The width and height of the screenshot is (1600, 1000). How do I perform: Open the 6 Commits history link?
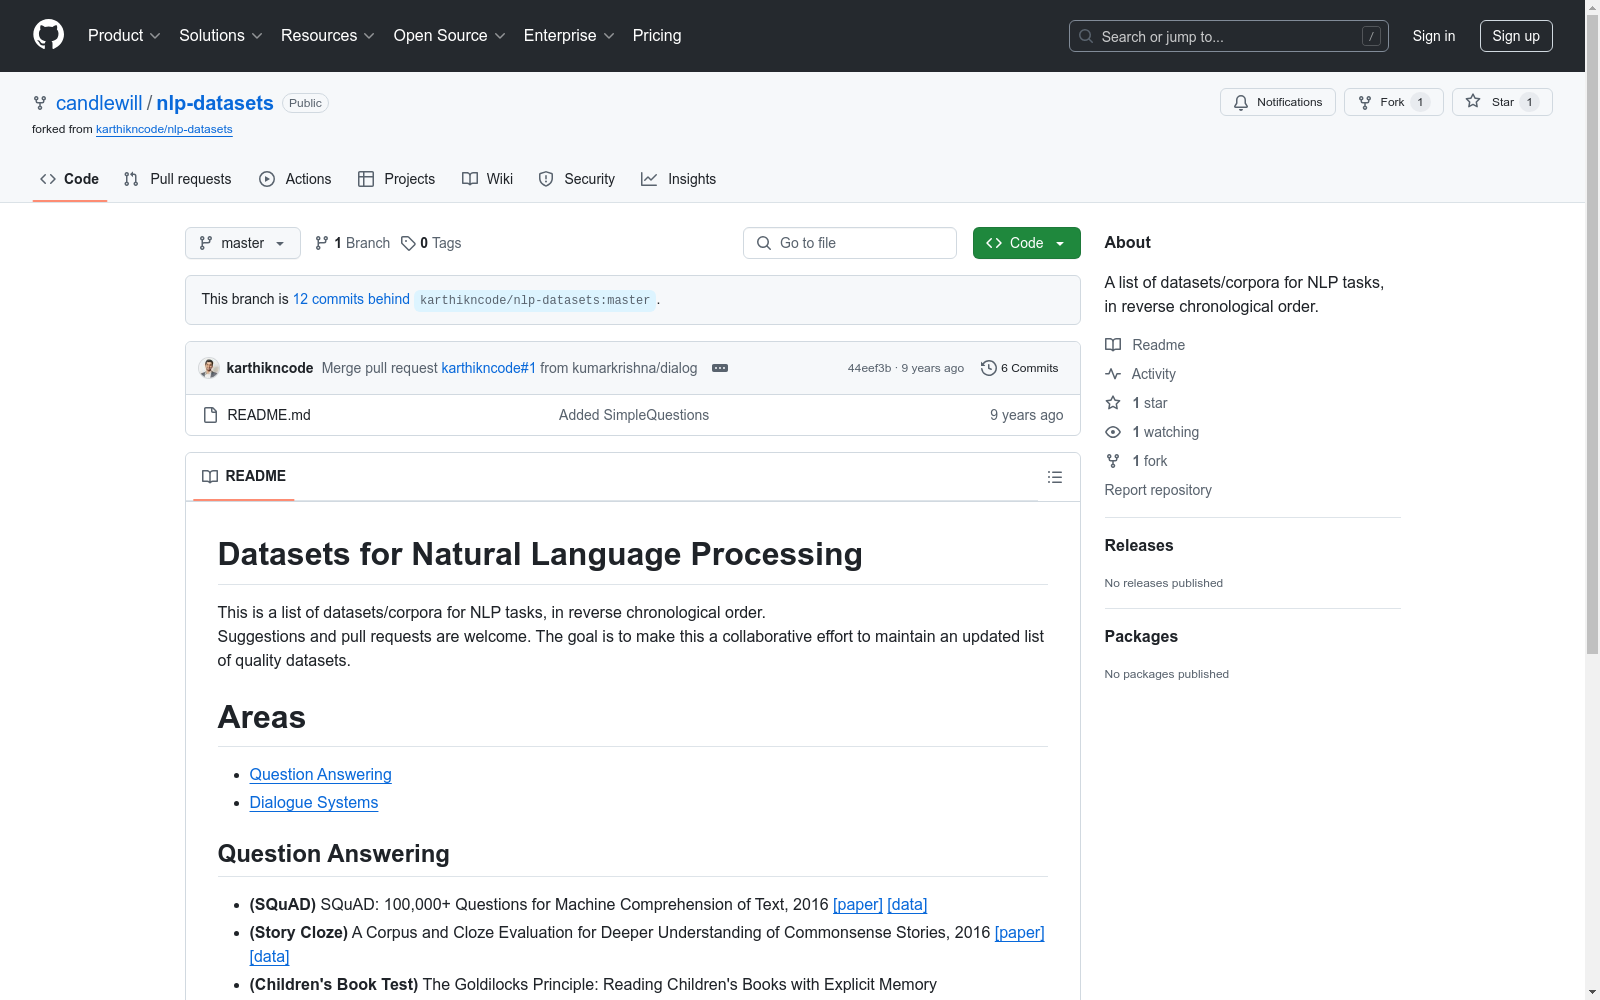pyautogui.click(x=1020, y=368)
